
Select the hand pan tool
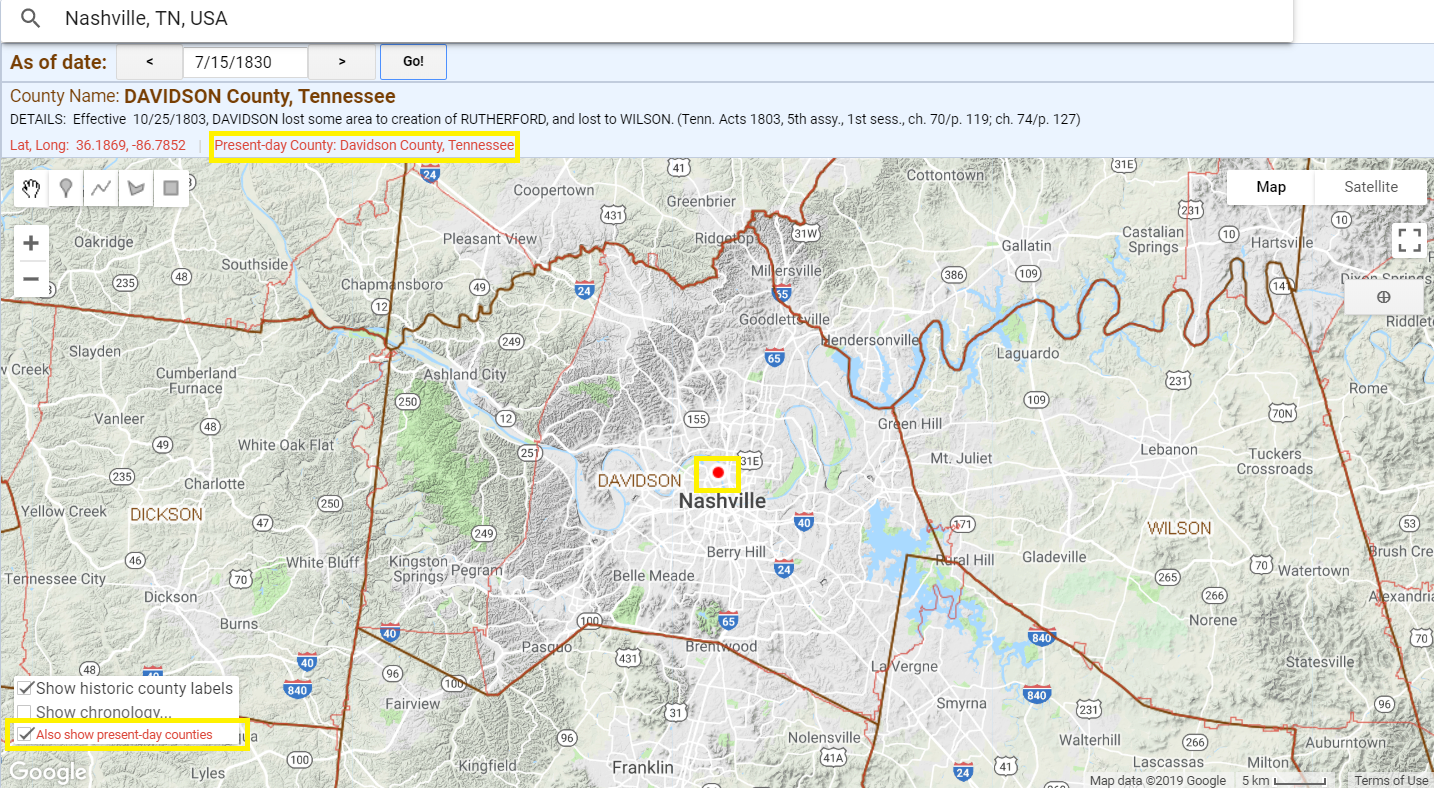point(30,187)
